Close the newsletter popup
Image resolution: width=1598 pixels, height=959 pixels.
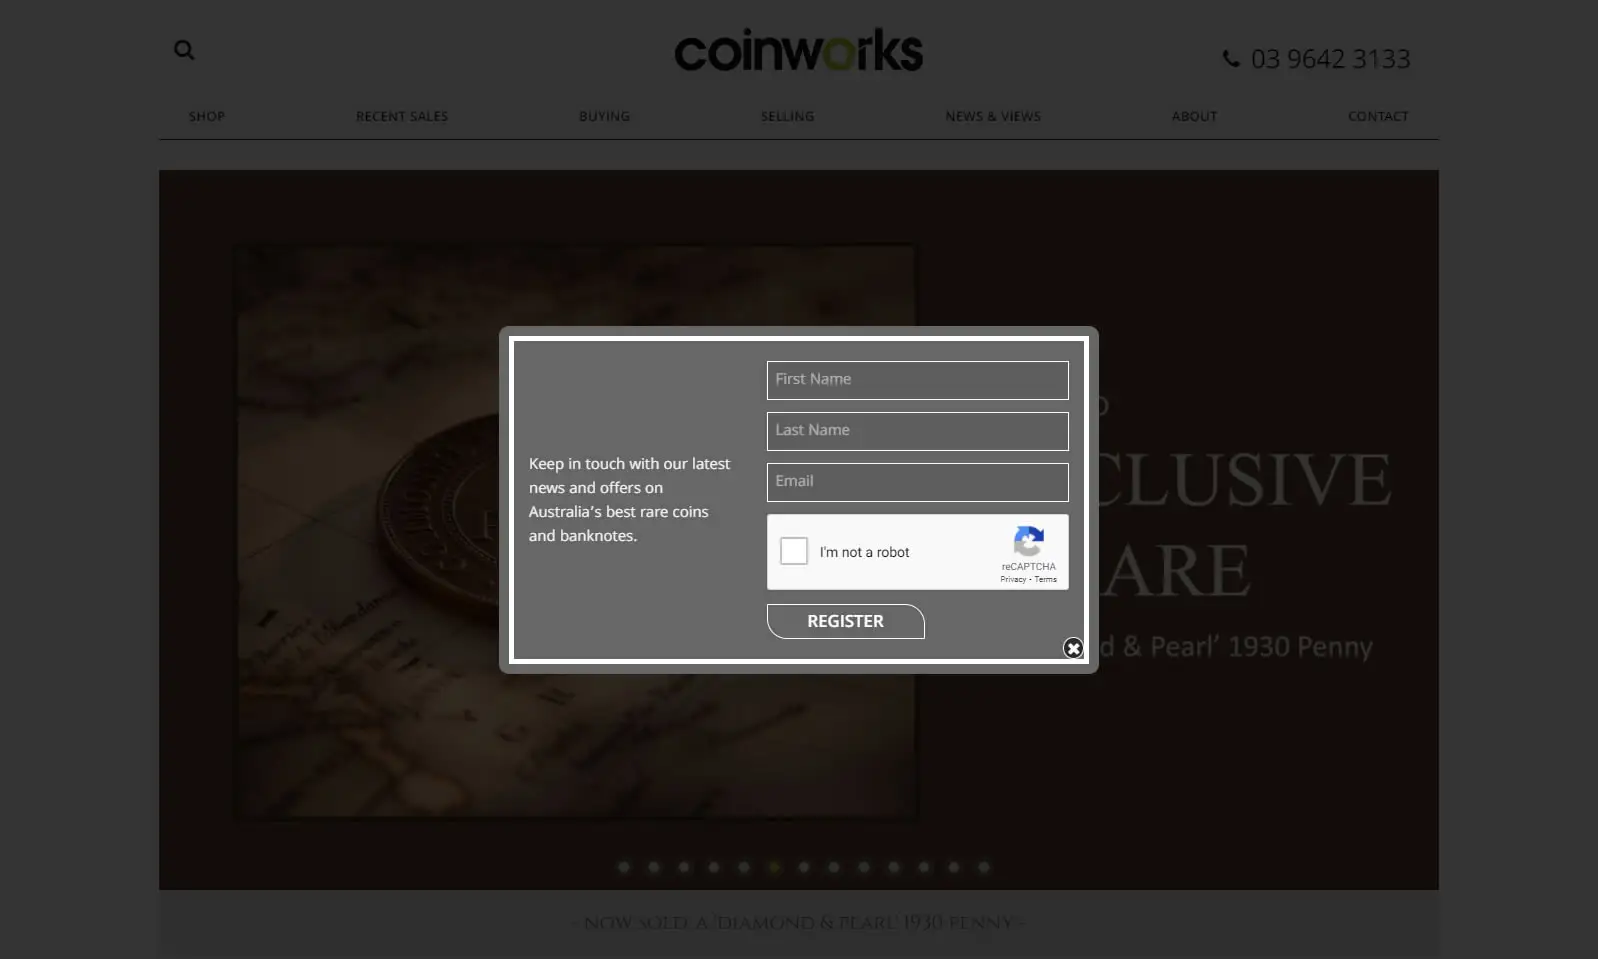pyautogui.click(x=1073, y=648)
